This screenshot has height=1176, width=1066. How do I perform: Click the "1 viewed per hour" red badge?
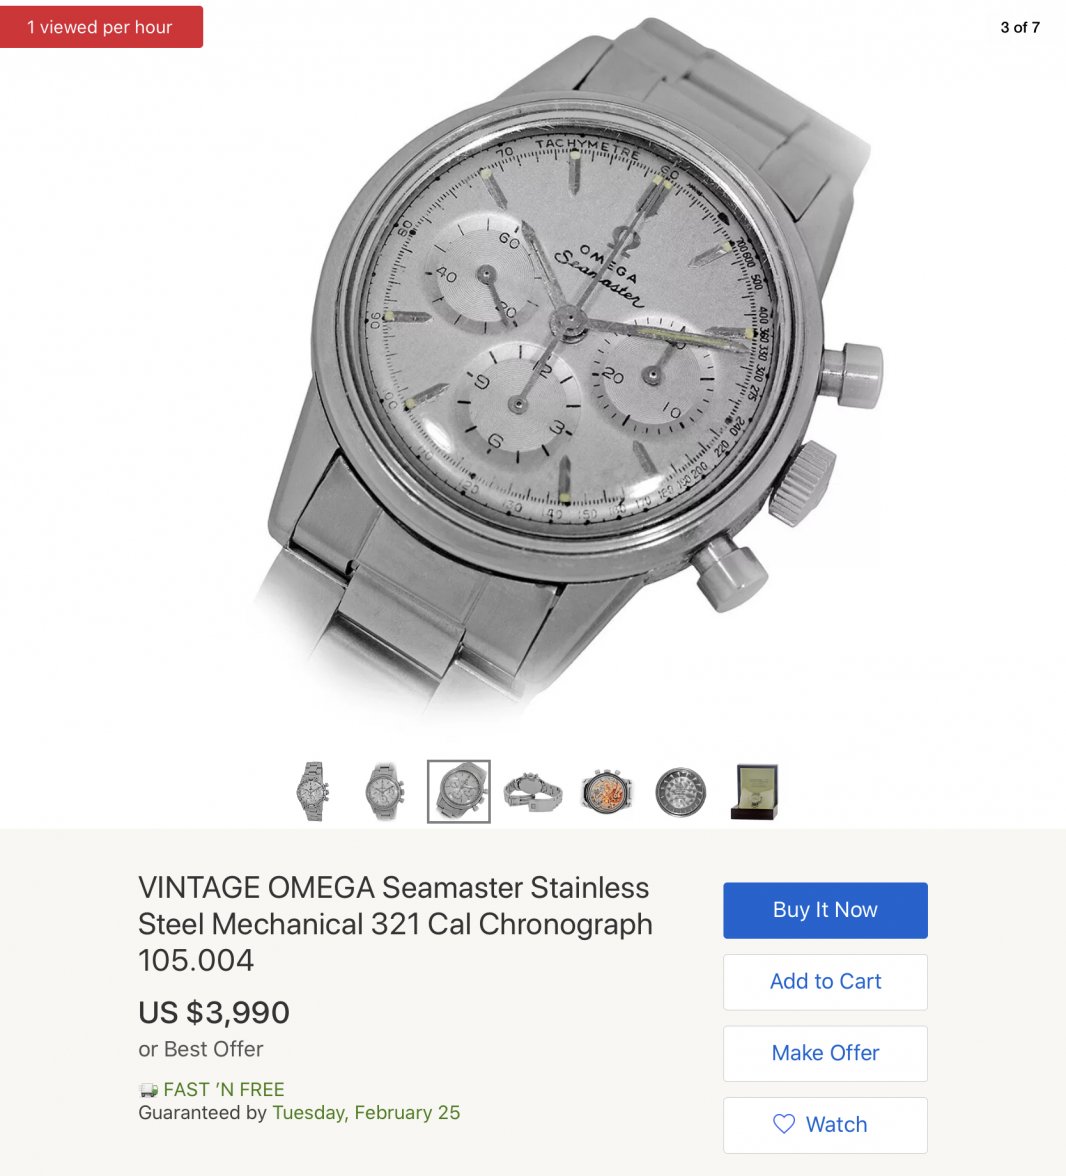pyautogui.click(x=100, y=27)
